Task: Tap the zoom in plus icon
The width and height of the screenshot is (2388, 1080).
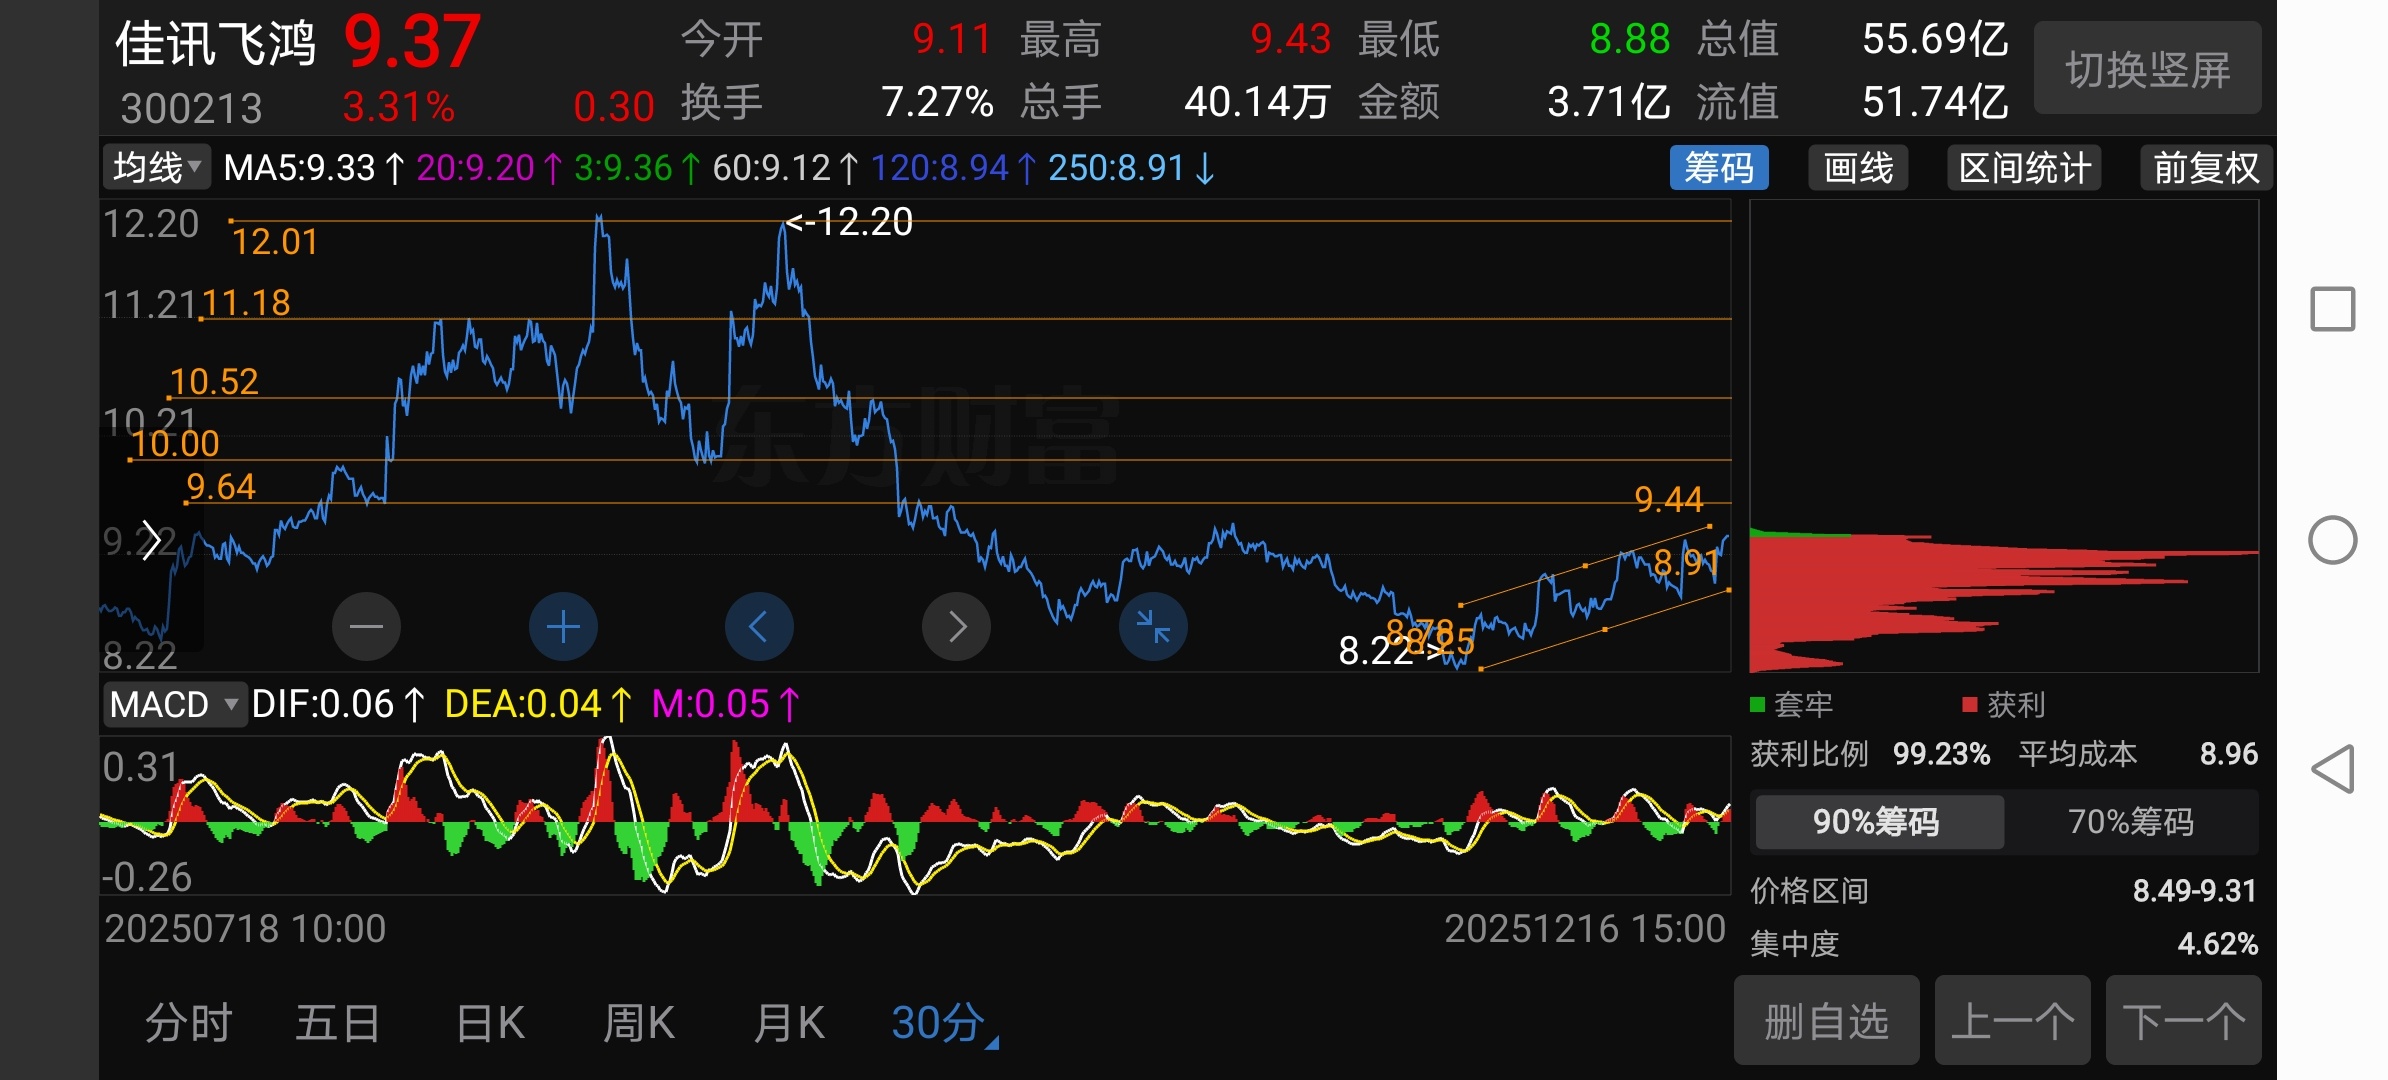Action: pos(563,627)
